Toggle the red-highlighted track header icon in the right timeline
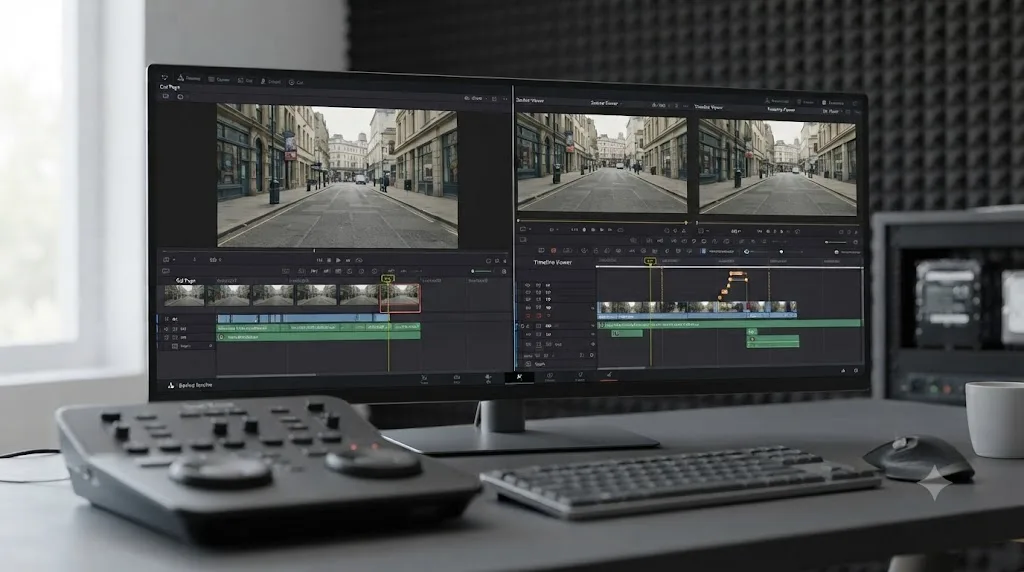The height and width of the screenshot is (572, 1024). click(539, 316)
